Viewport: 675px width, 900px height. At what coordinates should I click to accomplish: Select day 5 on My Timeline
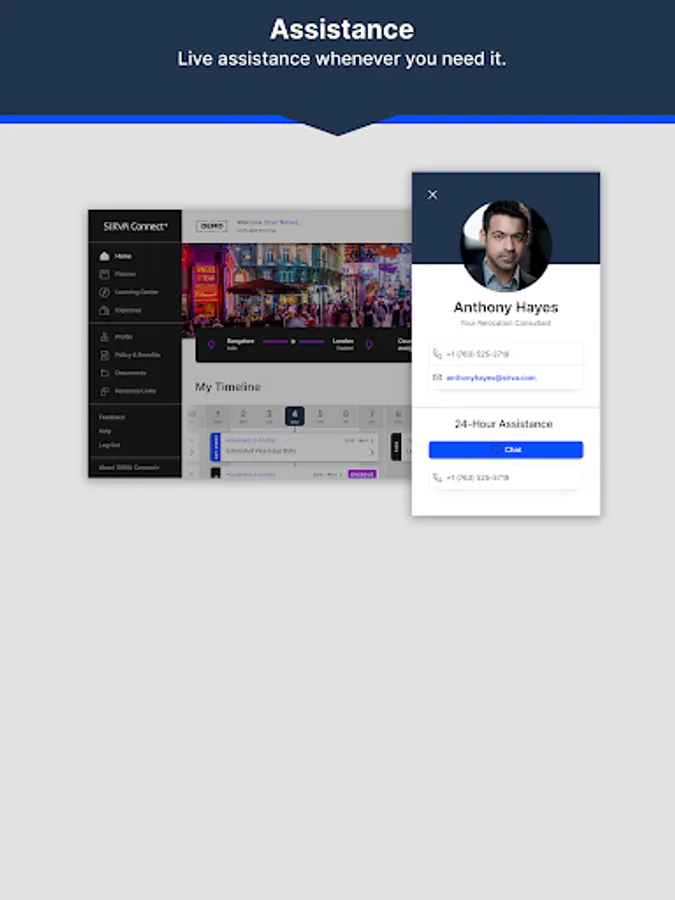pyautogui.click(x=320, y=416)
